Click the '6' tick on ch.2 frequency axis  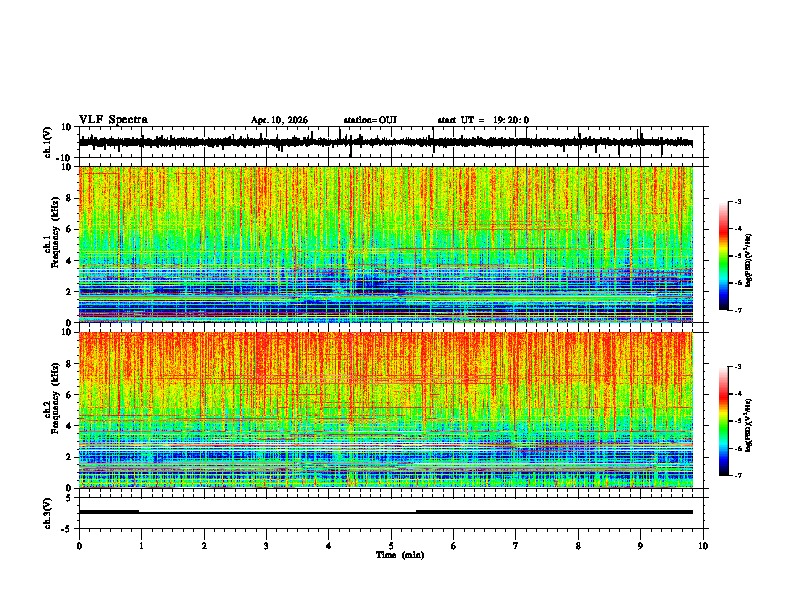(70, 395)
